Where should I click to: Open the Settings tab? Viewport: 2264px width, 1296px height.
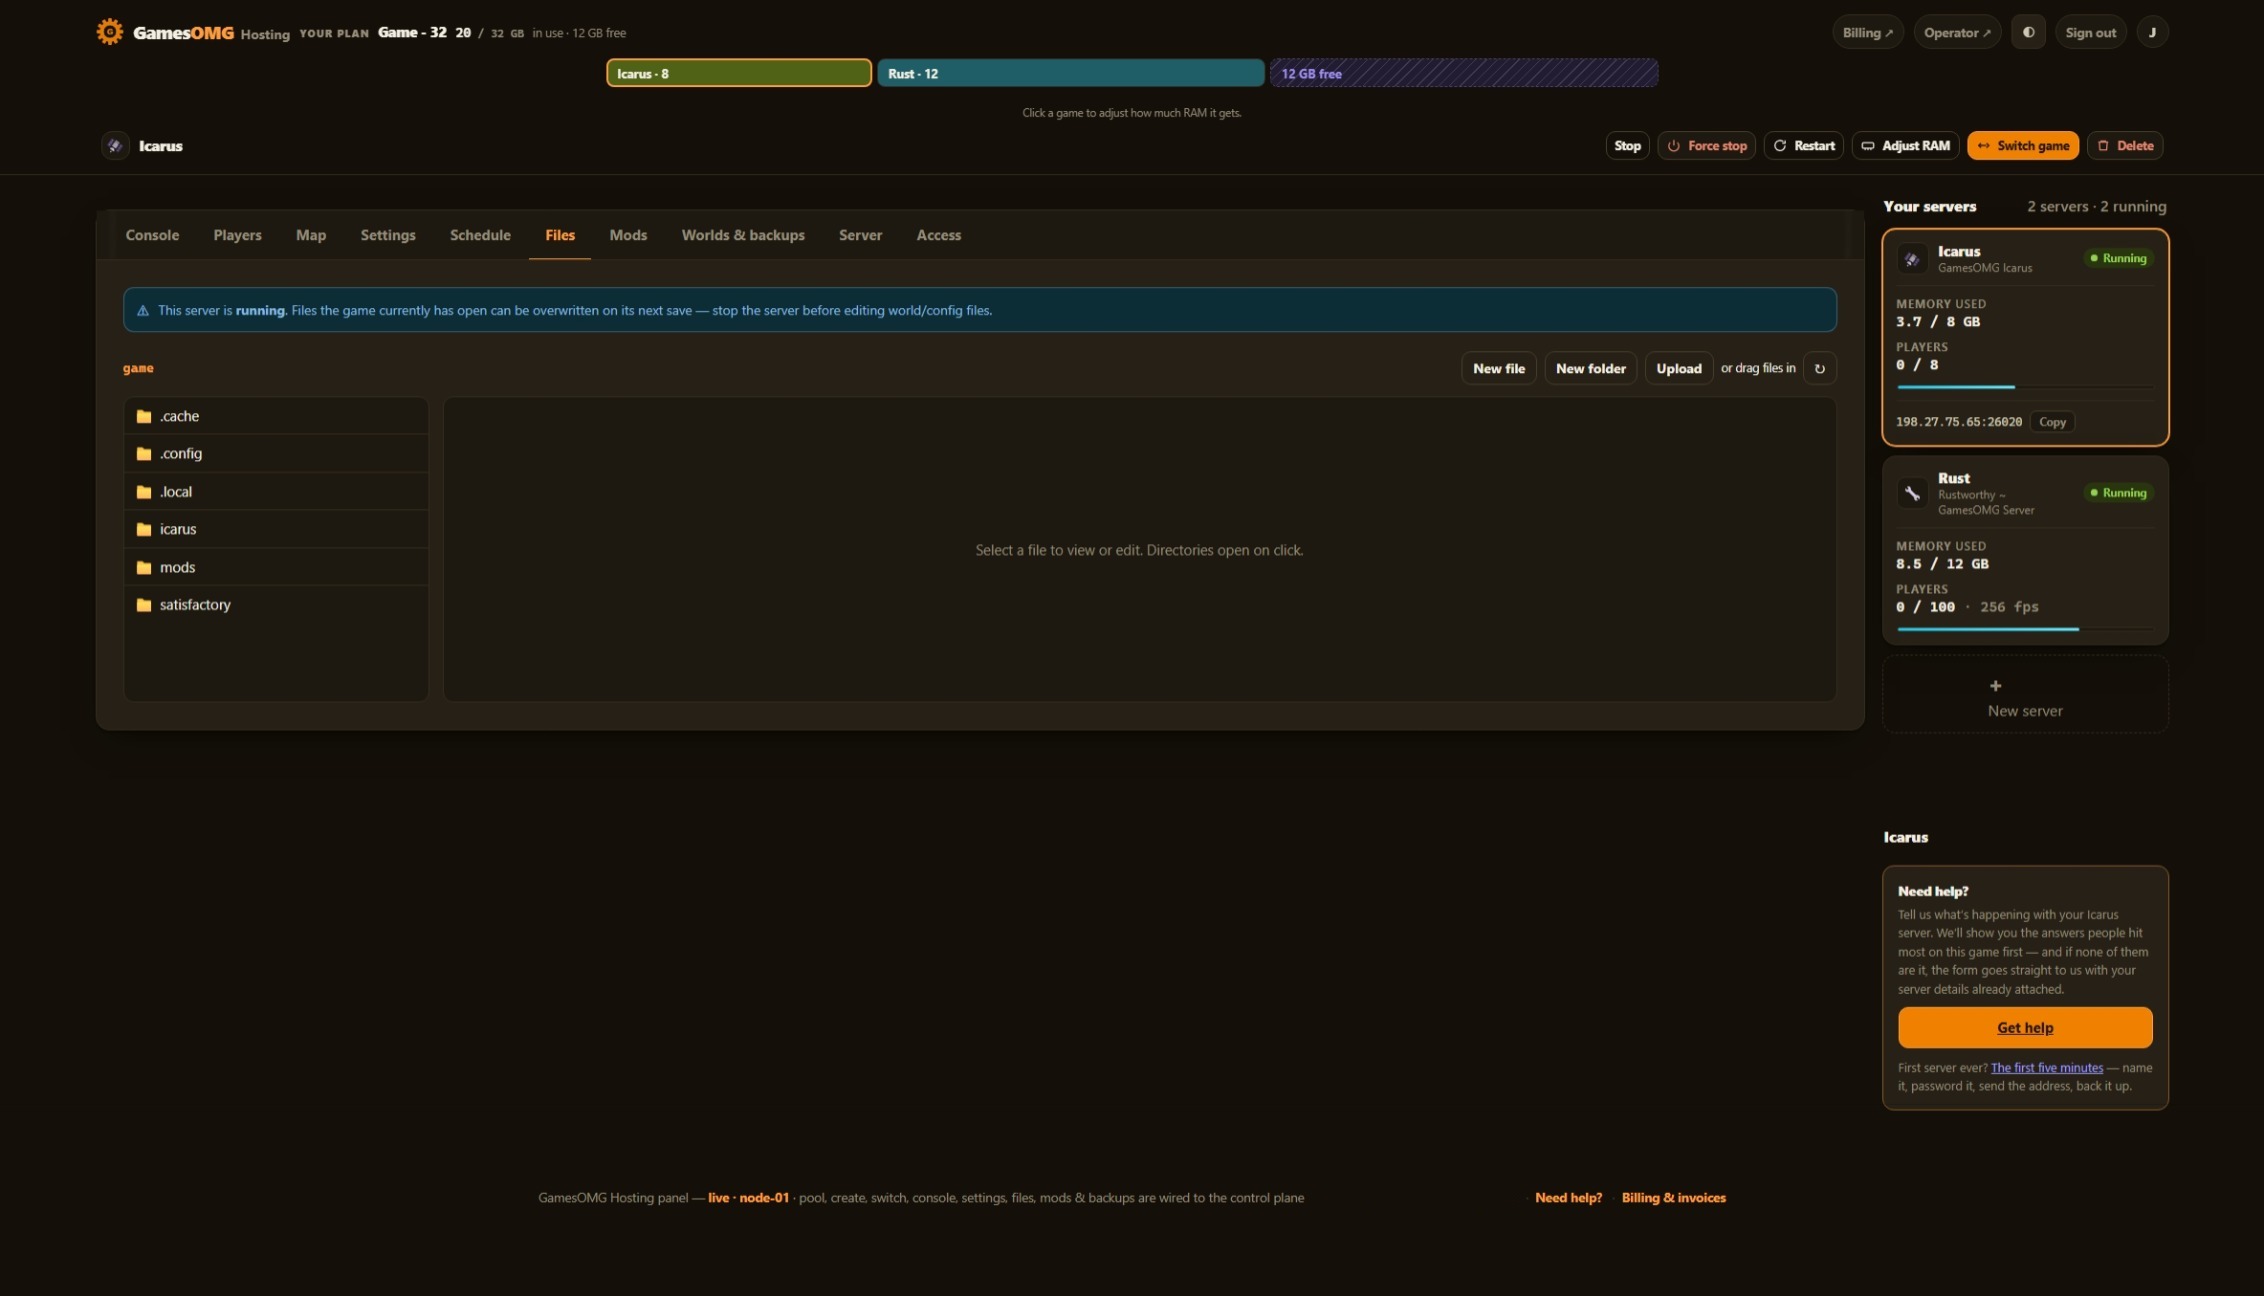[388, 235]
